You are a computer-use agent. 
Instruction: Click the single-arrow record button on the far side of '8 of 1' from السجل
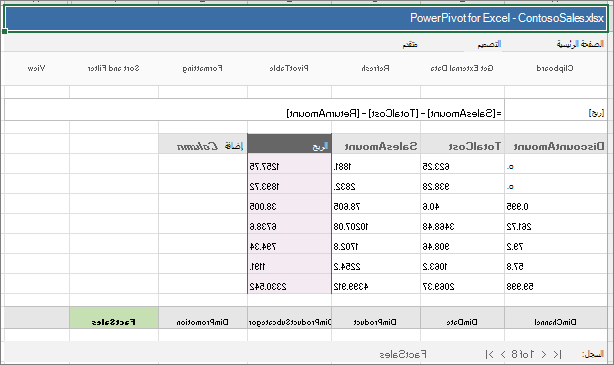point(503,354)
